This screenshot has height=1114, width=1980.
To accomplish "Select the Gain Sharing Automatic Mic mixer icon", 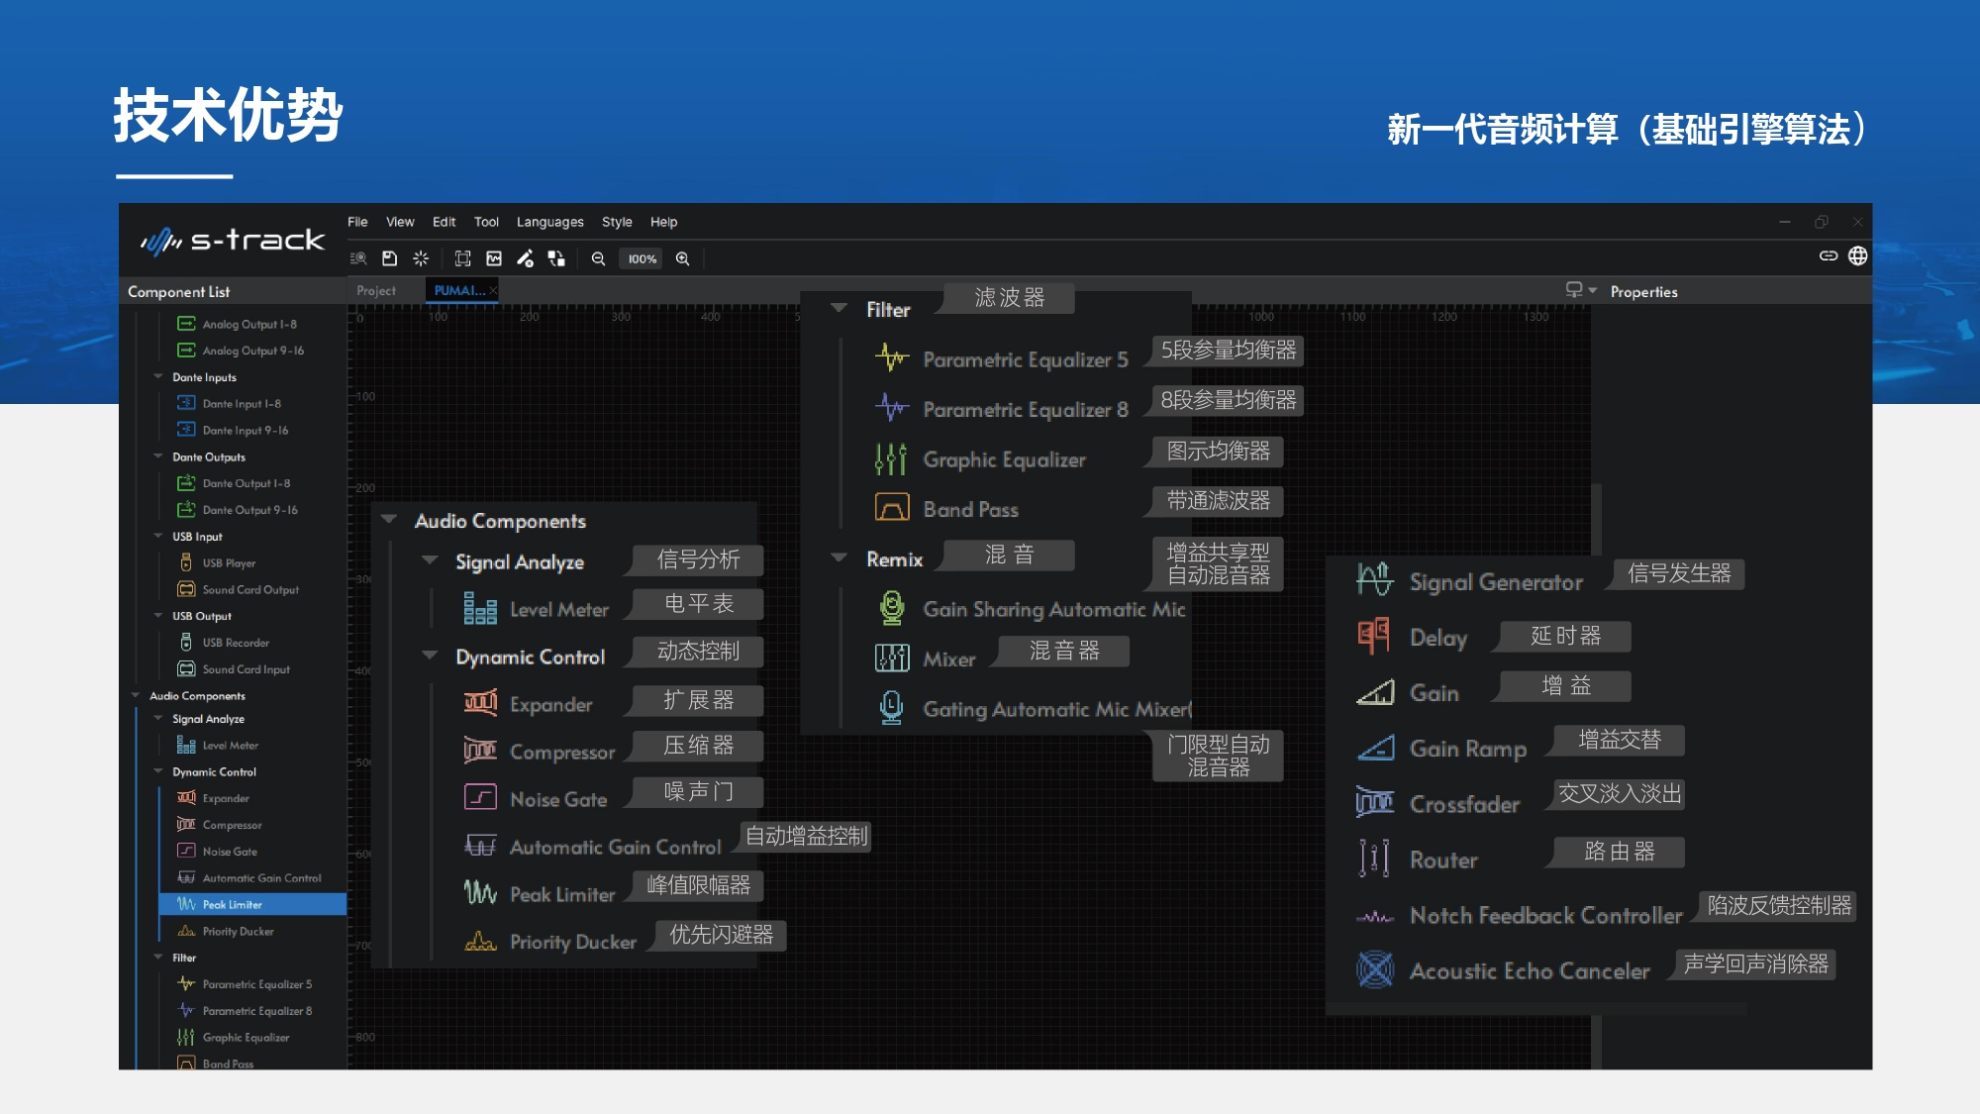I will [x=891, y=609].
